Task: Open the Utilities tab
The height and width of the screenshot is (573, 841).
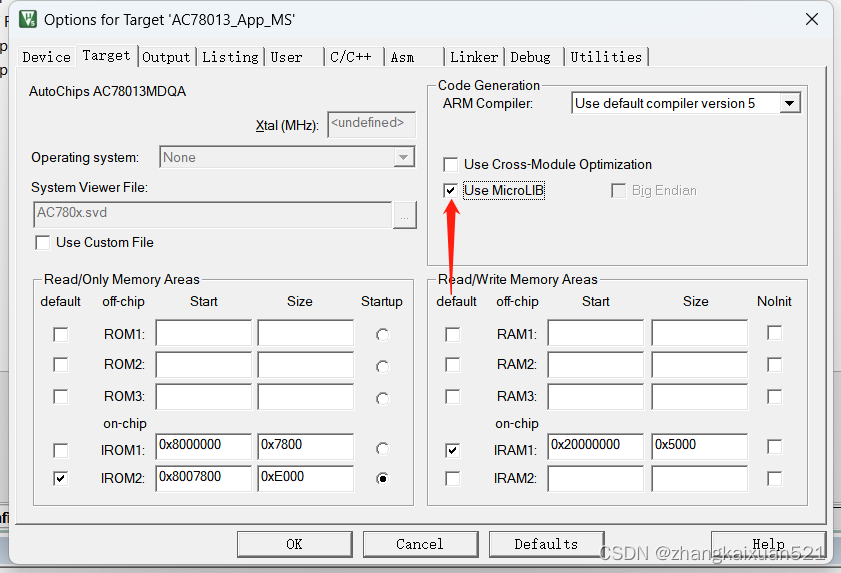Action: pos(606,57)
